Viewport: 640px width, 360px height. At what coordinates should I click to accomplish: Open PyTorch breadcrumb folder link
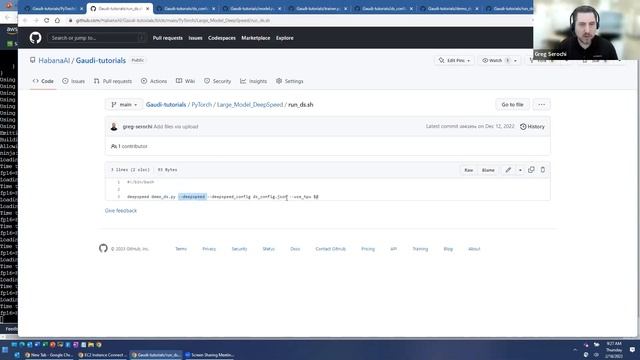click(x=202, y=105)
